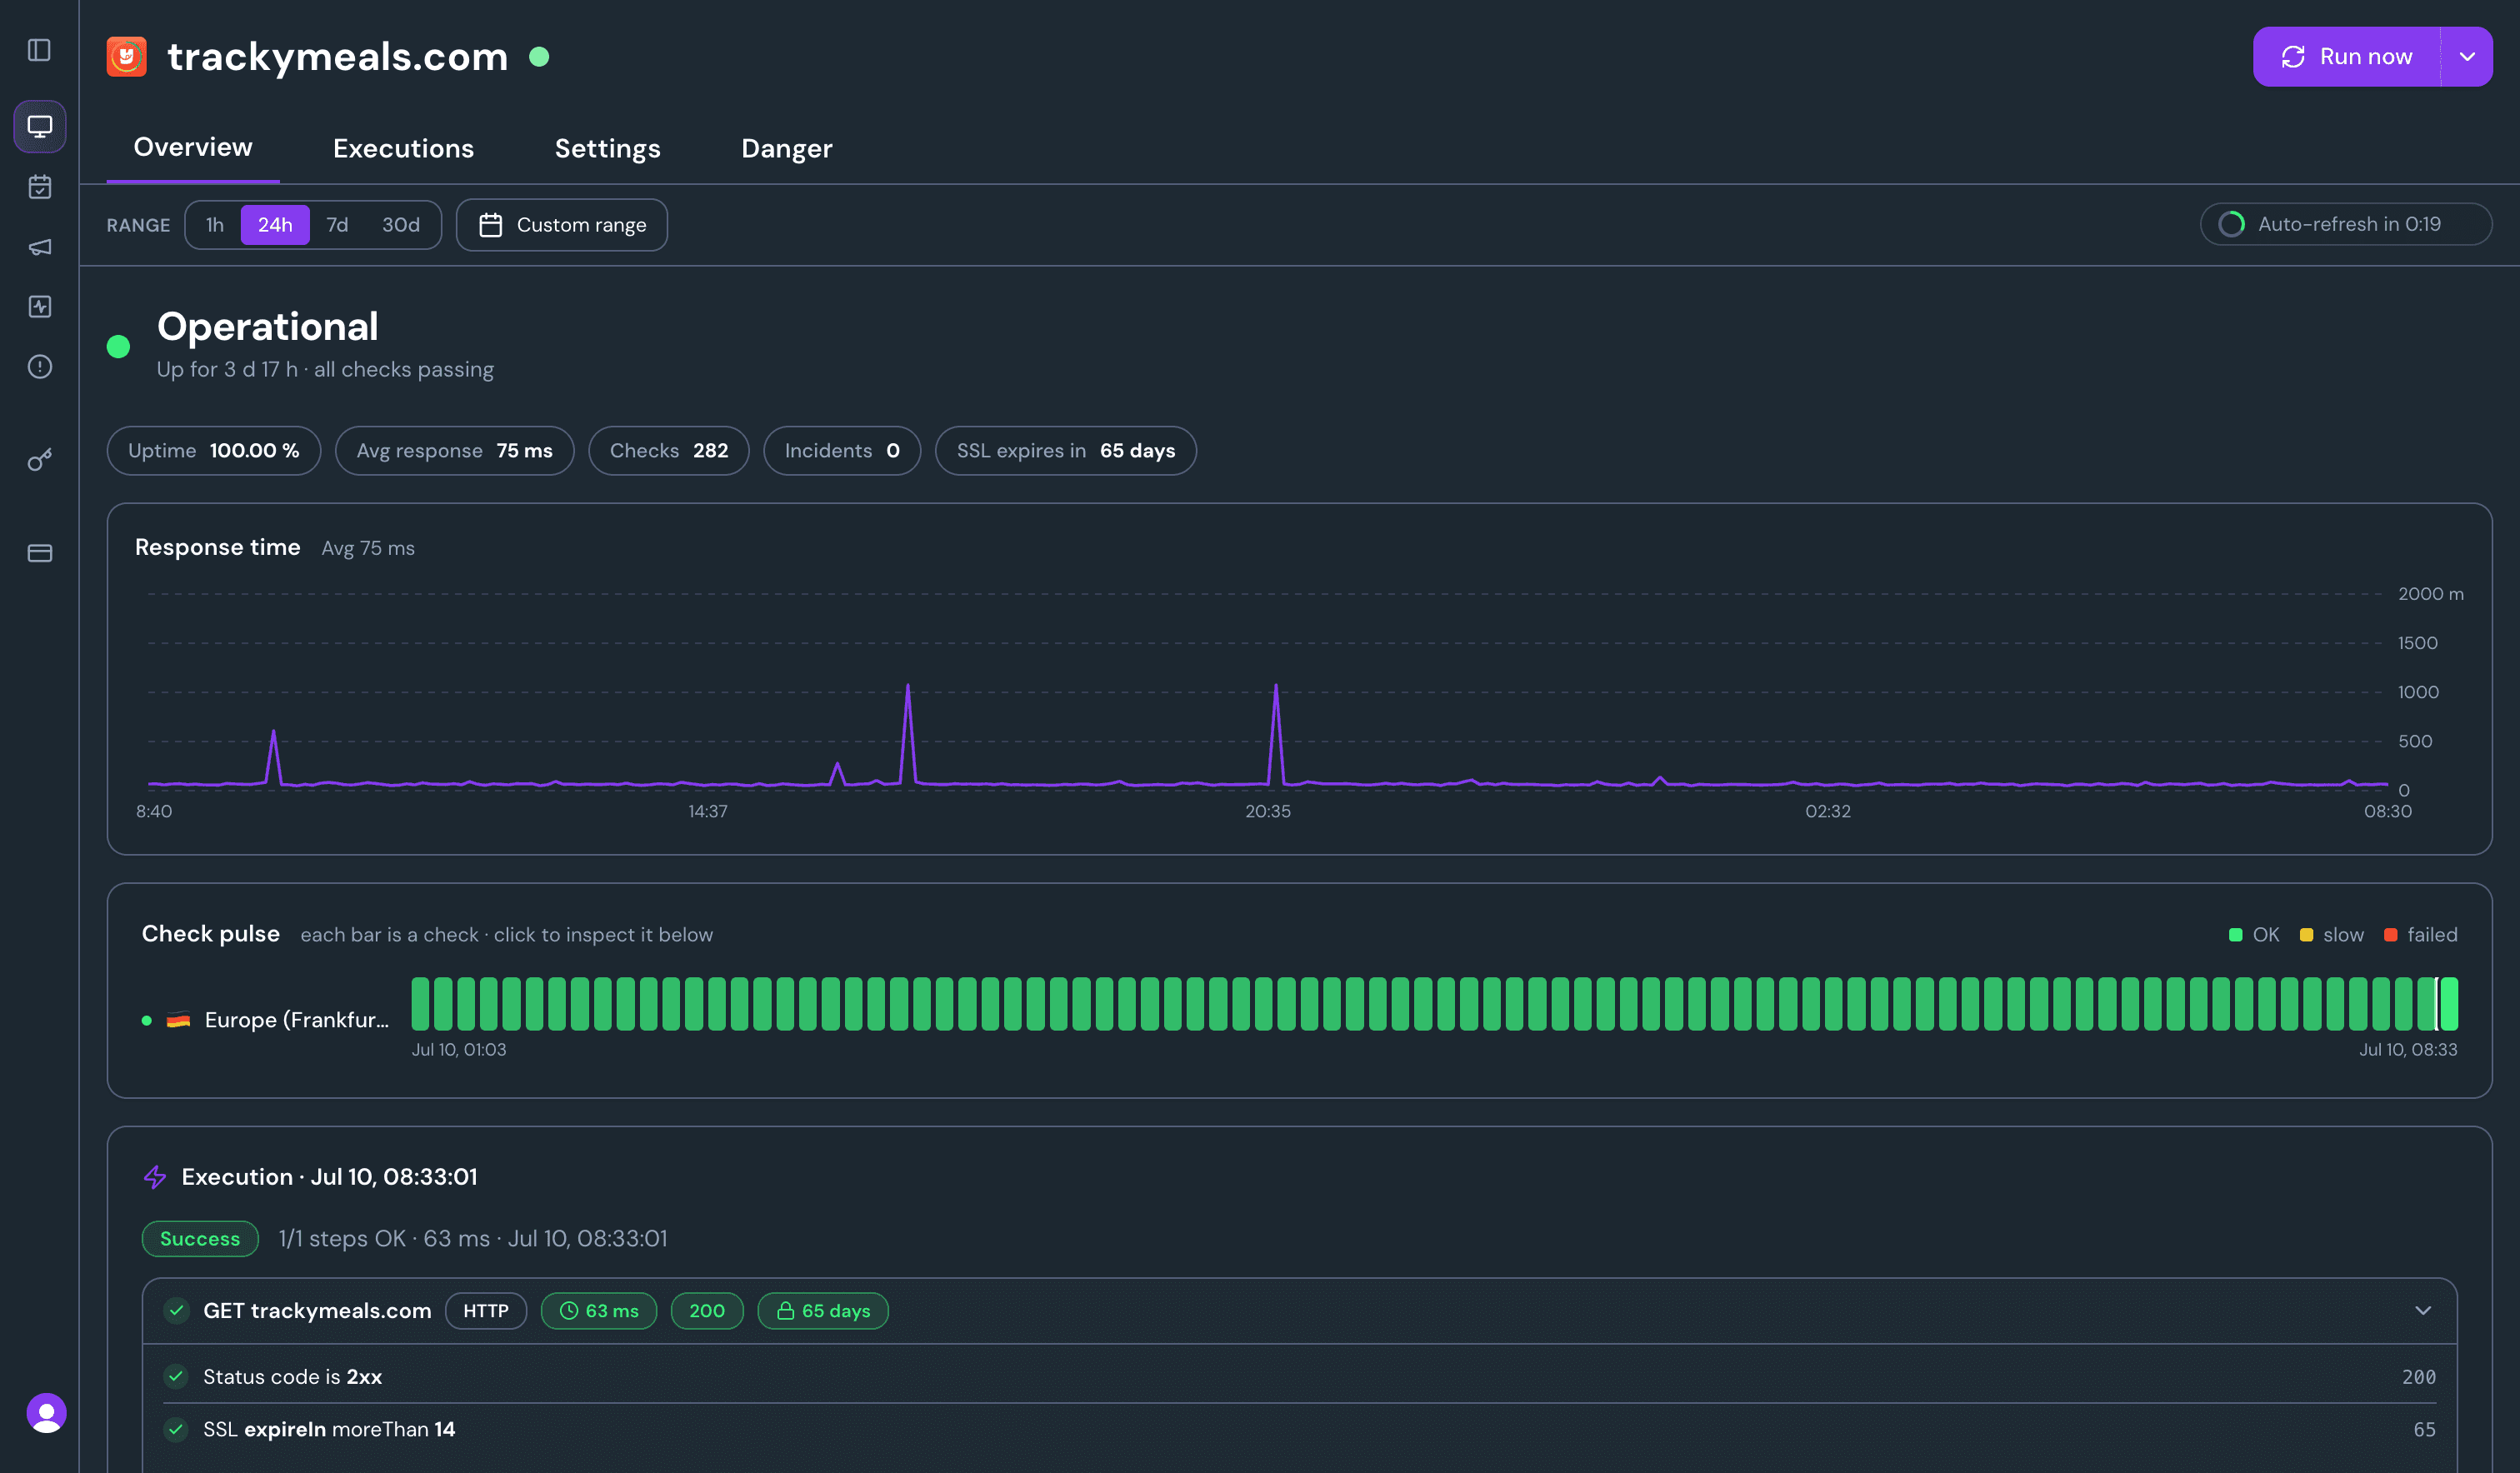Image resolution: width=2520 pixels, height=1473 pixels.
Task: Switch to the Executions tab
Action: (x=403, y=148)
